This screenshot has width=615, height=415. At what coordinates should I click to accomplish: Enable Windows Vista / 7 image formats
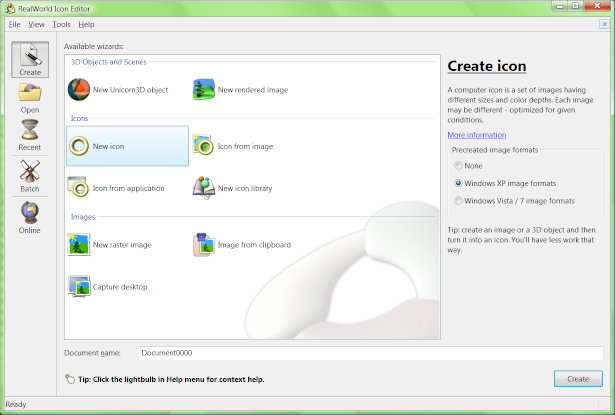(x=459, y=200)
